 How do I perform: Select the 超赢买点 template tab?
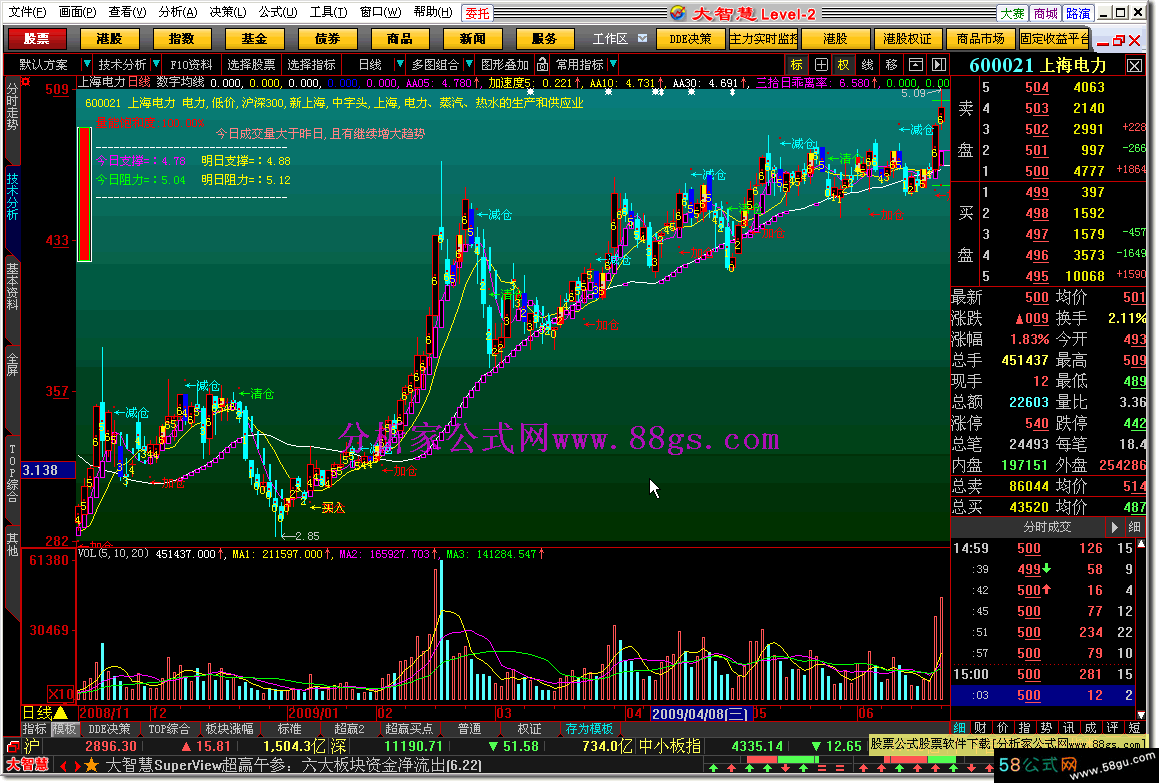[x=409, y=729]
